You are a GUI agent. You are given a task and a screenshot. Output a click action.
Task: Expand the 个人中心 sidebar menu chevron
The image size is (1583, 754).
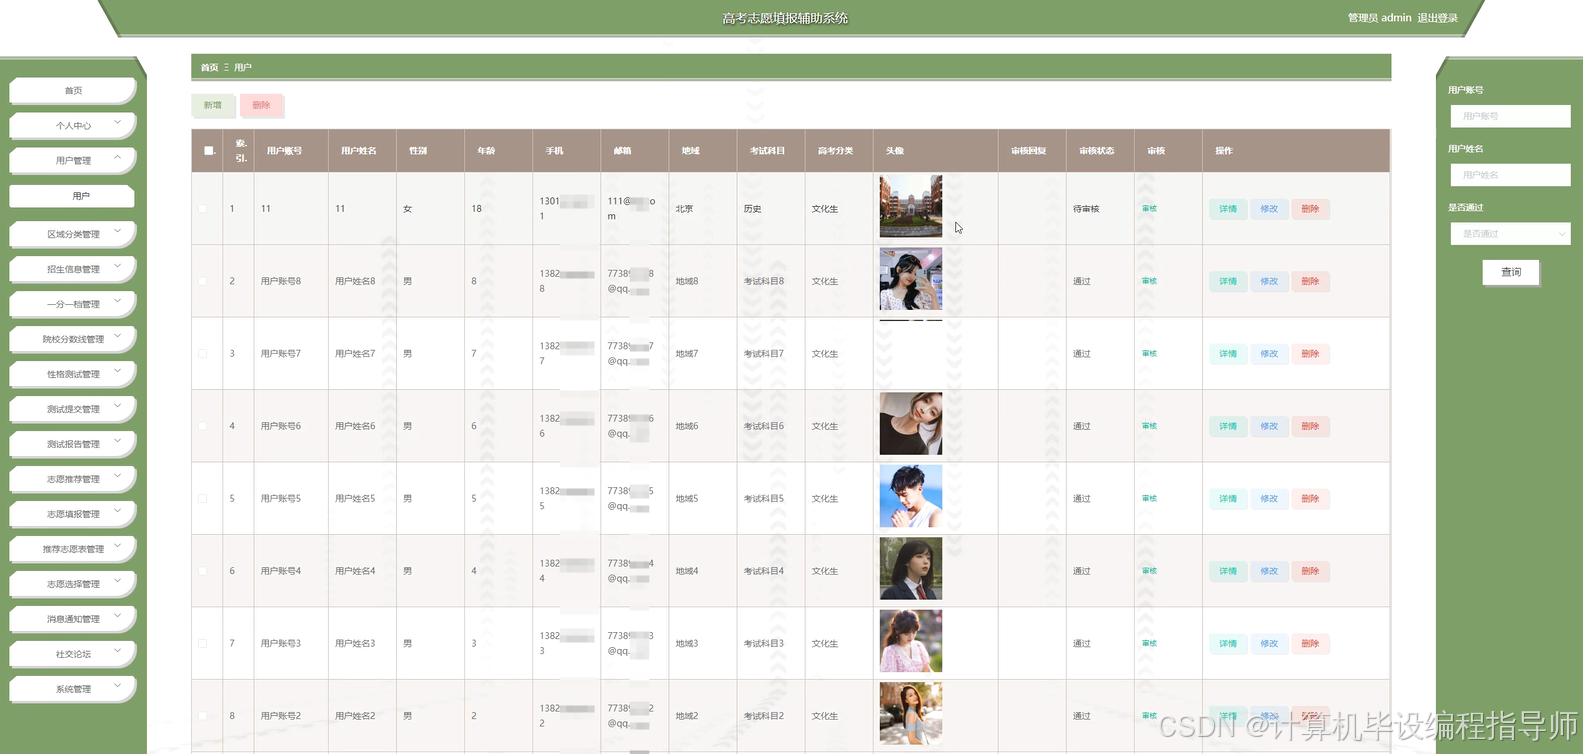click(x=117, y=123)
